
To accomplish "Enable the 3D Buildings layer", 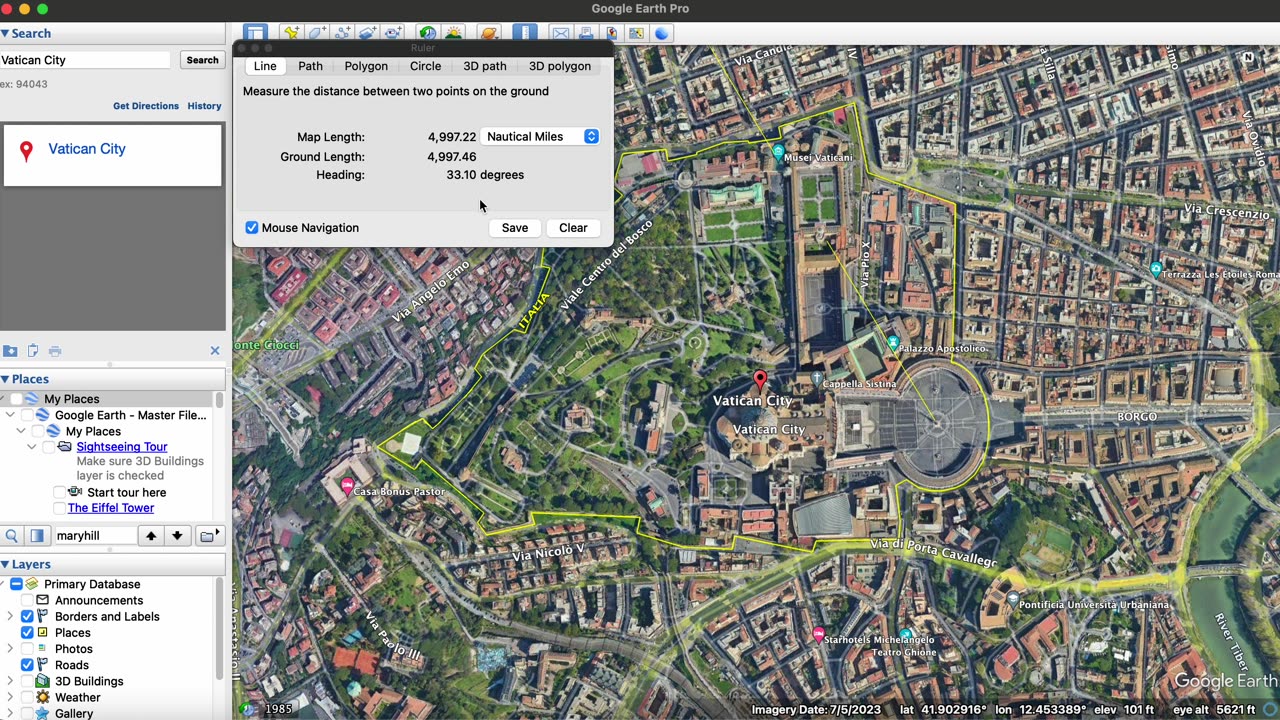I will click(27, 681).
